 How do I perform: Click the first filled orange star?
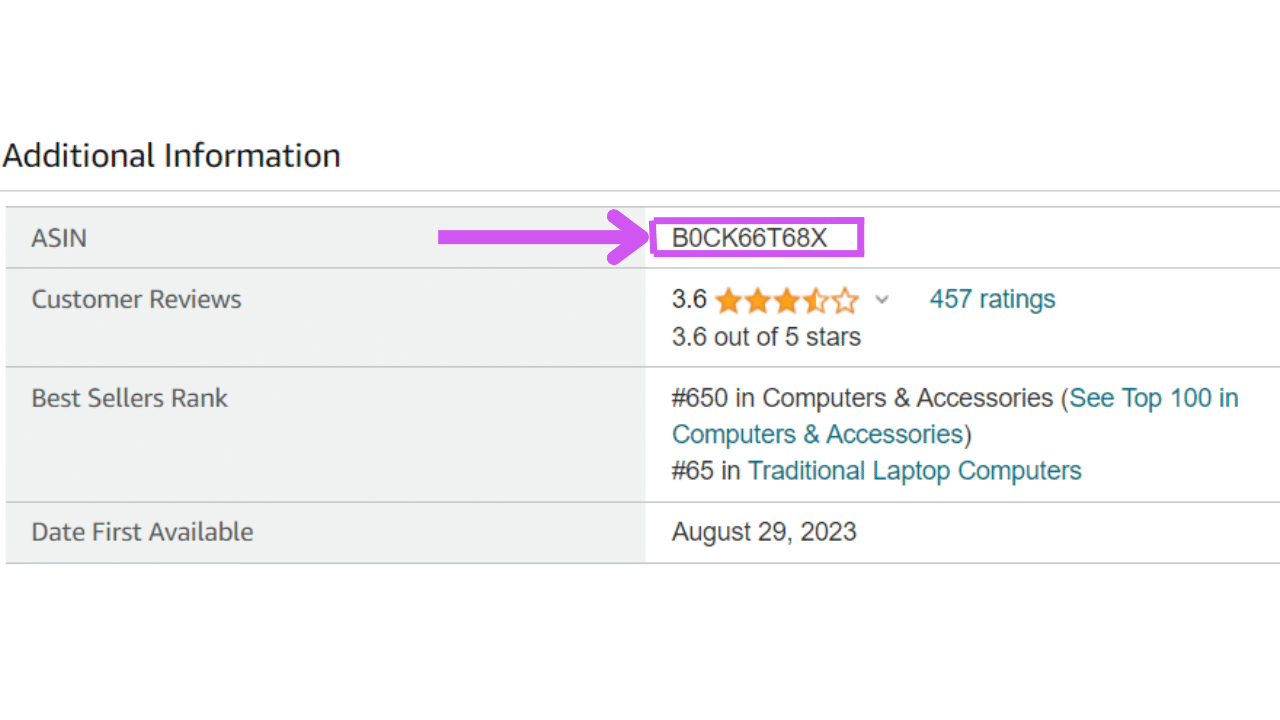pos(728,300)
